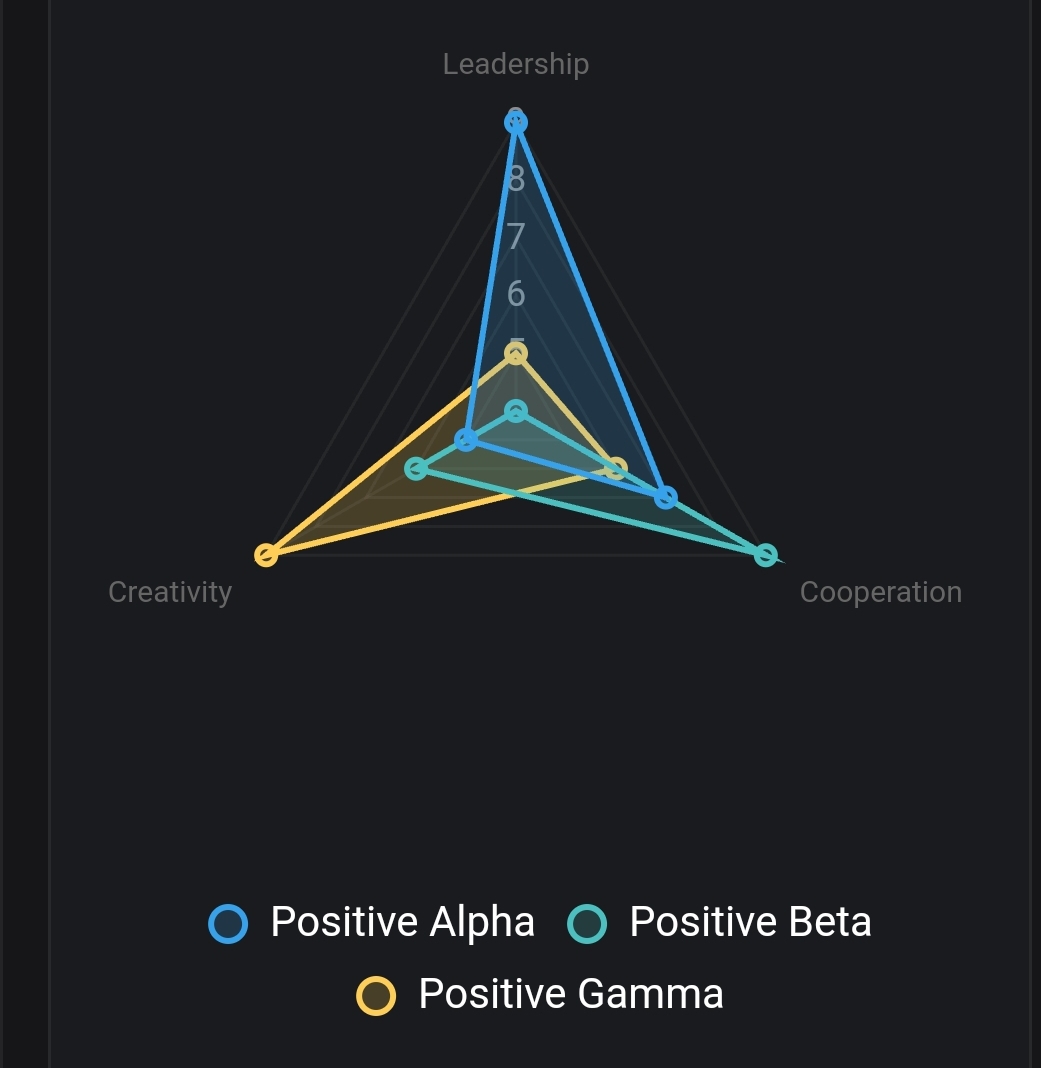Toggle the Positive Gamma legend marker

(377, 996)
